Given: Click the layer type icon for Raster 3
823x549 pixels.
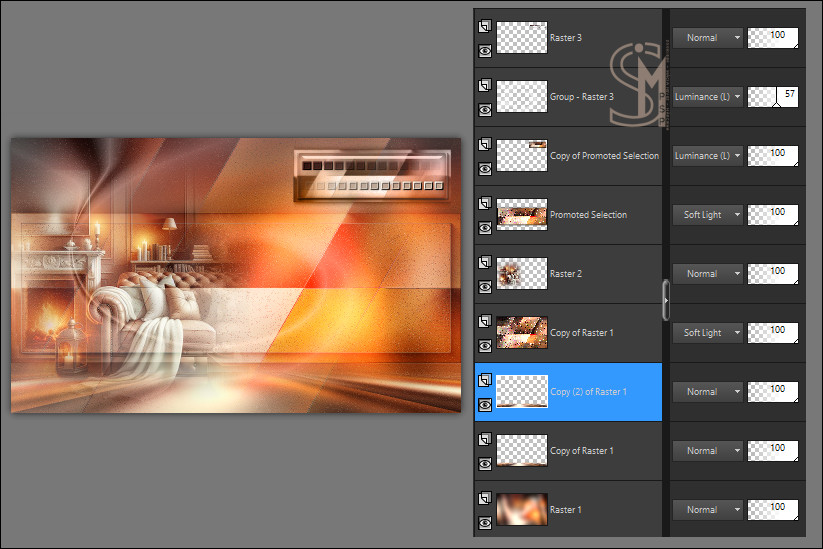Looking at the screenshot, I should 484,27.
